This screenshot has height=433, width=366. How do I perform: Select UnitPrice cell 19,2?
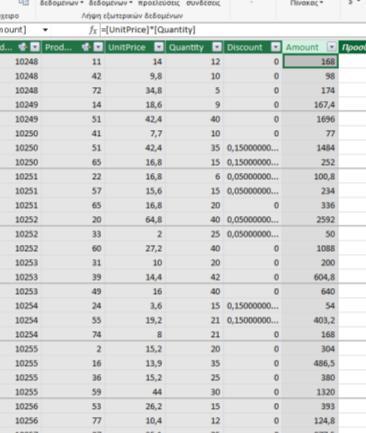click(135, 320)
